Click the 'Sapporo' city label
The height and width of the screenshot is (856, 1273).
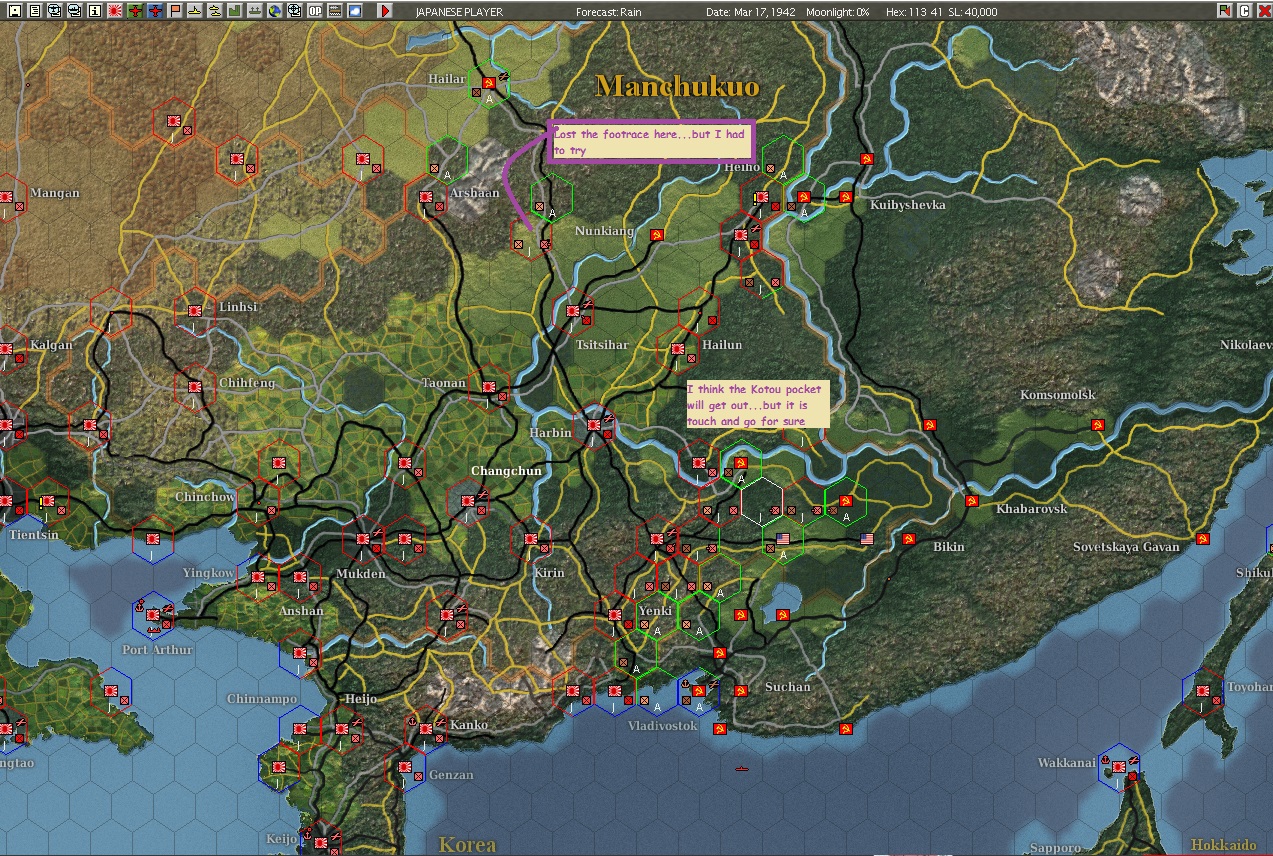pos(1056,848)
